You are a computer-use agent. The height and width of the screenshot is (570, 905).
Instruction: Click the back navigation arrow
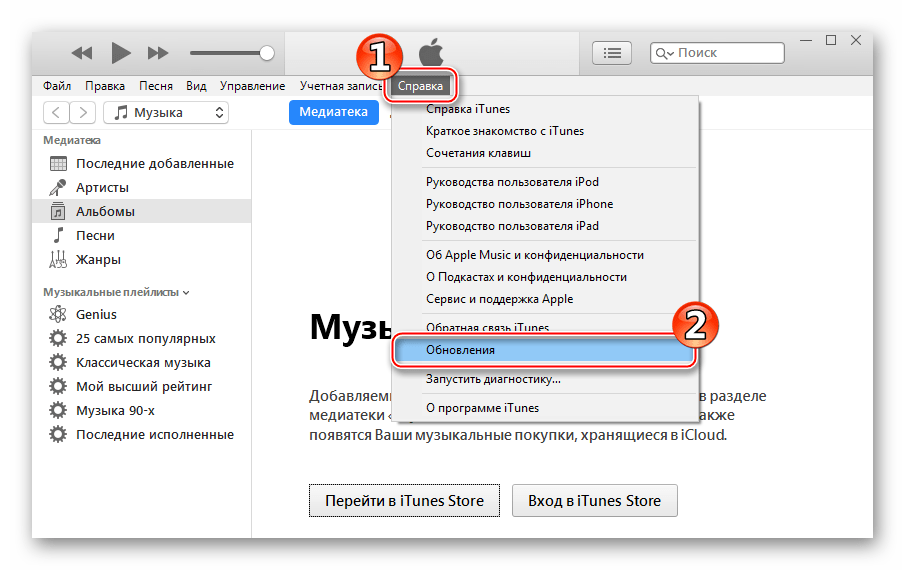coord(56,112)
